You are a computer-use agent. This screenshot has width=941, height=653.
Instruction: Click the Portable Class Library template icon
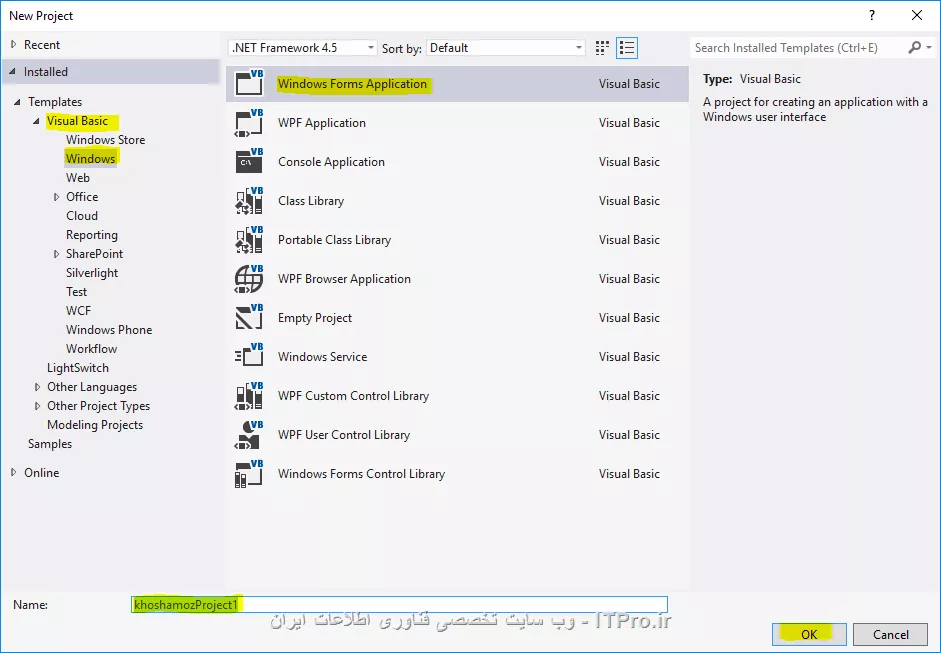249,239
